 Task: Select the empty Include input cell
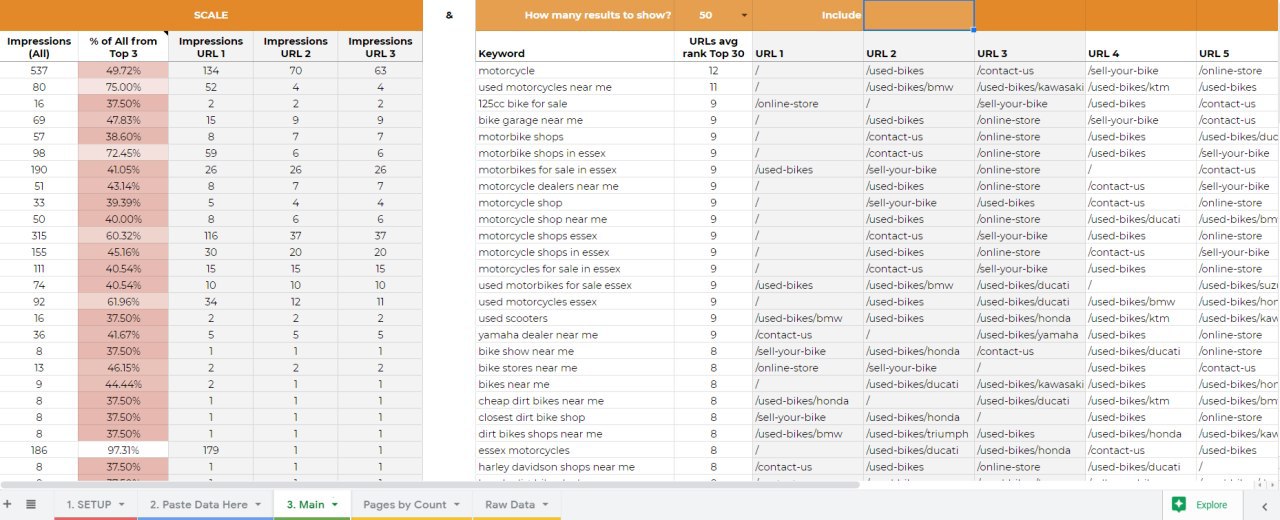click(x=918, y=15)
